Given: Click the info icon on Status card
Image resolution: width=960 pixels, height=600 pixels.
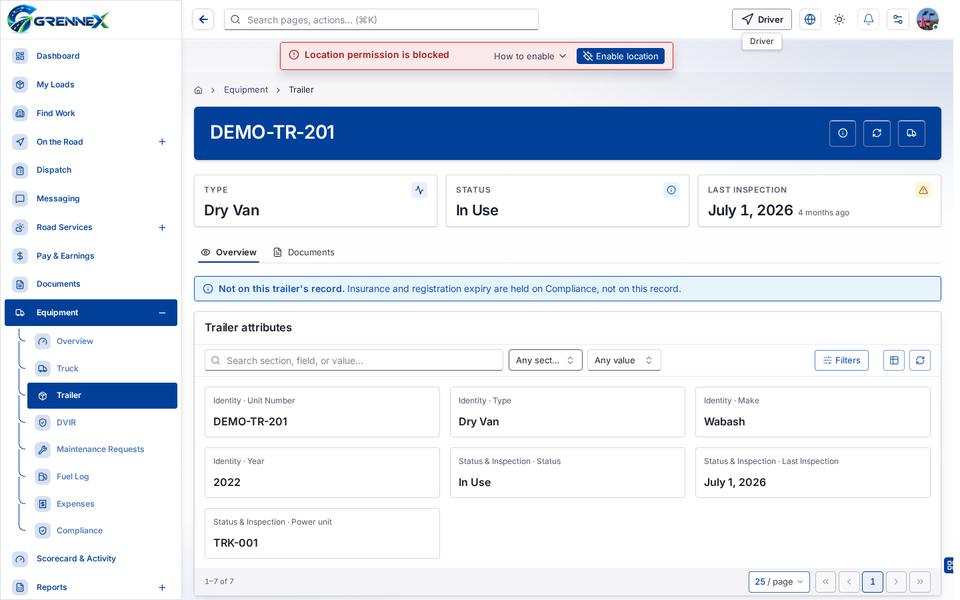Looking at the screenshot, I should pyautogui.click(x=671, y=190).
